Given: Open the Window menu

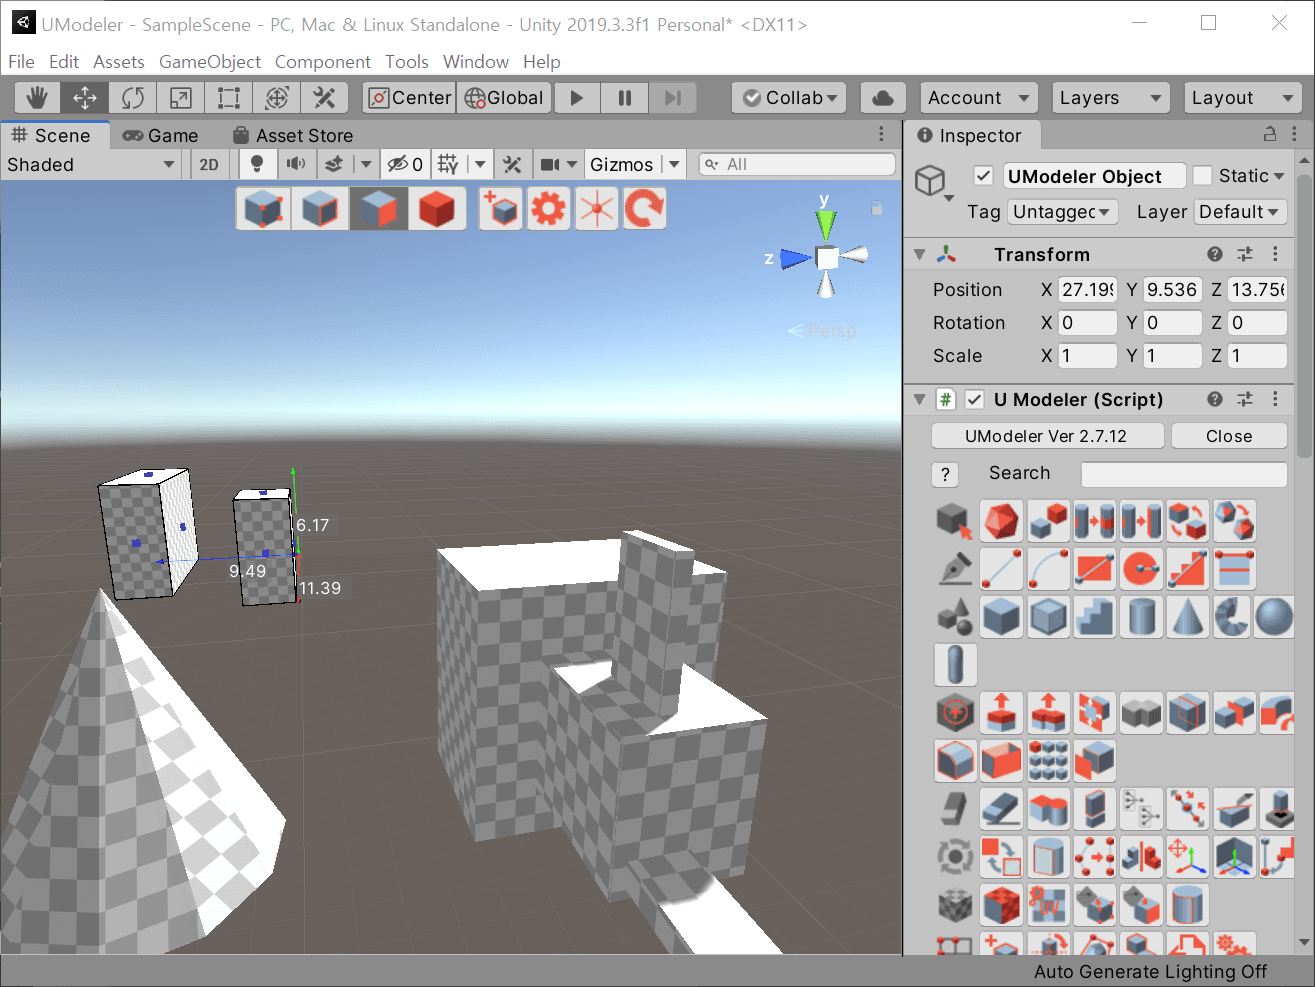Looking at the screenshot, I should point(476,62).
